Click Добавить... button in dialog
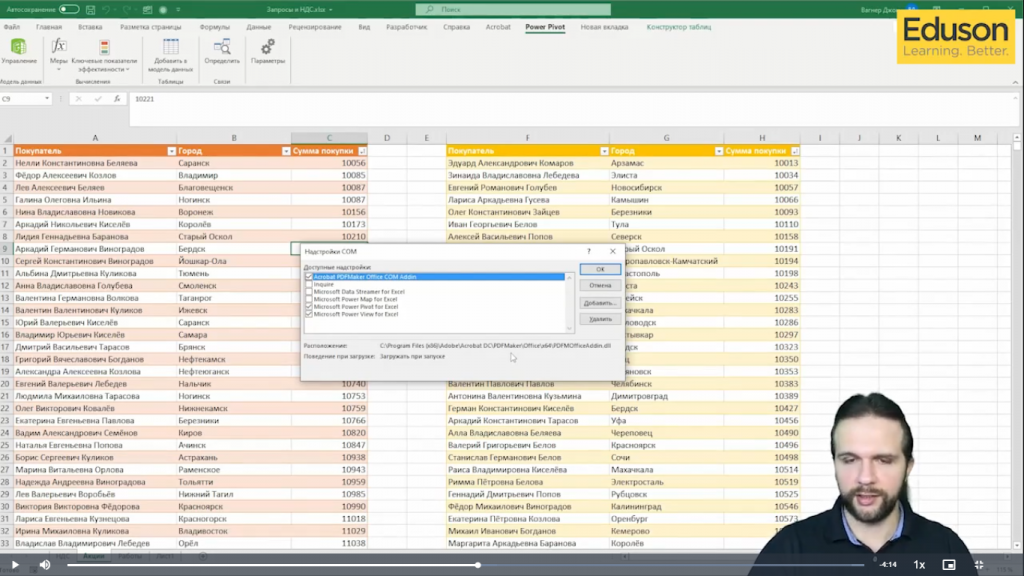 tap(600, 303)
